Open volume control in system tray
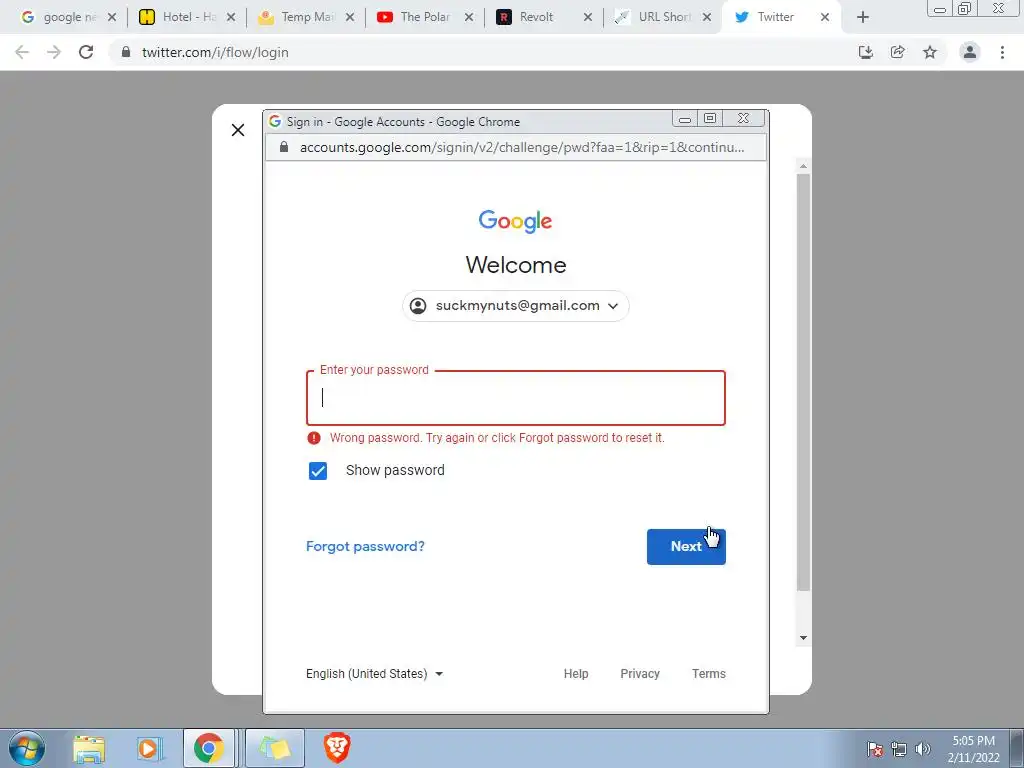Viewport: 1024px width, 768px height. (923, 749)
